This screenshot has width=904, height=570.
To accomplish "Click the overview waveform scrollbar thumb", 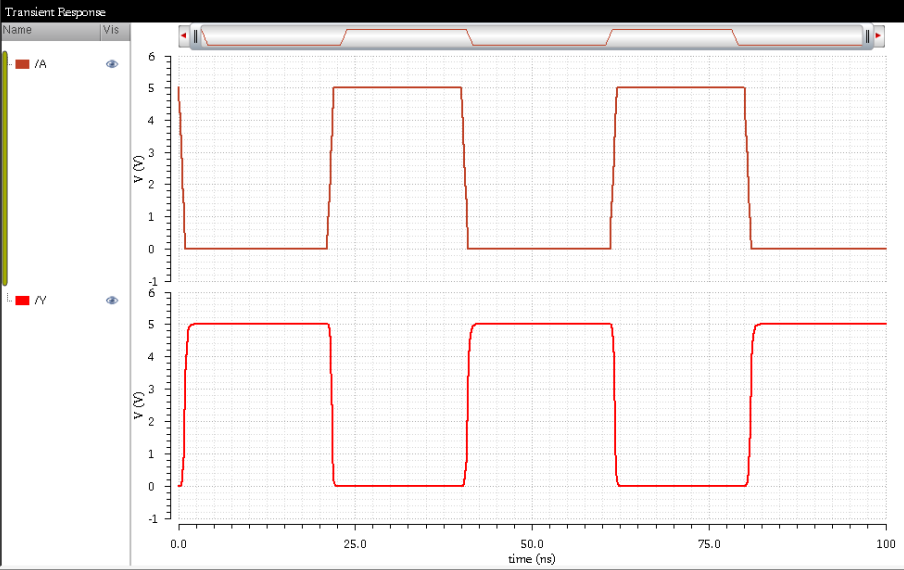I will [x=532, y=37].
